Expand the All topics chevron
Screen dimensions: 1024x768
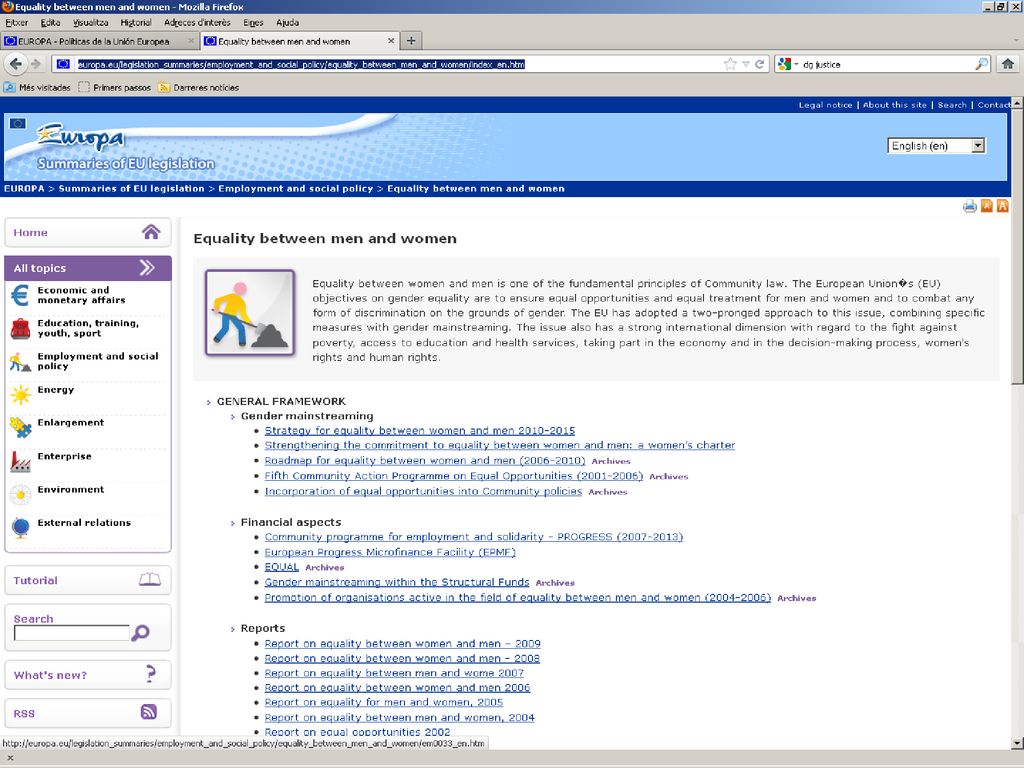pos(147,267)
